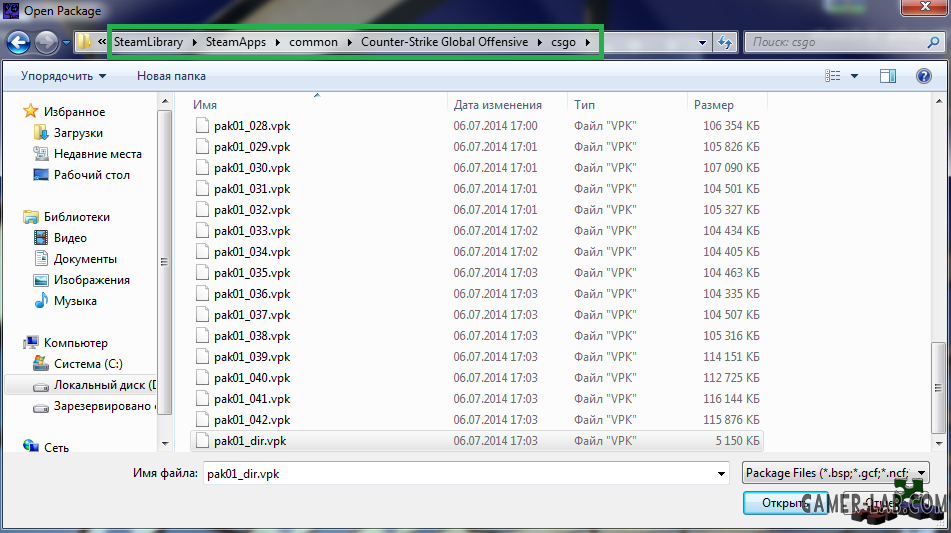
Task: Open Загрузки folder in navigation pane
Action: [78, 133]
